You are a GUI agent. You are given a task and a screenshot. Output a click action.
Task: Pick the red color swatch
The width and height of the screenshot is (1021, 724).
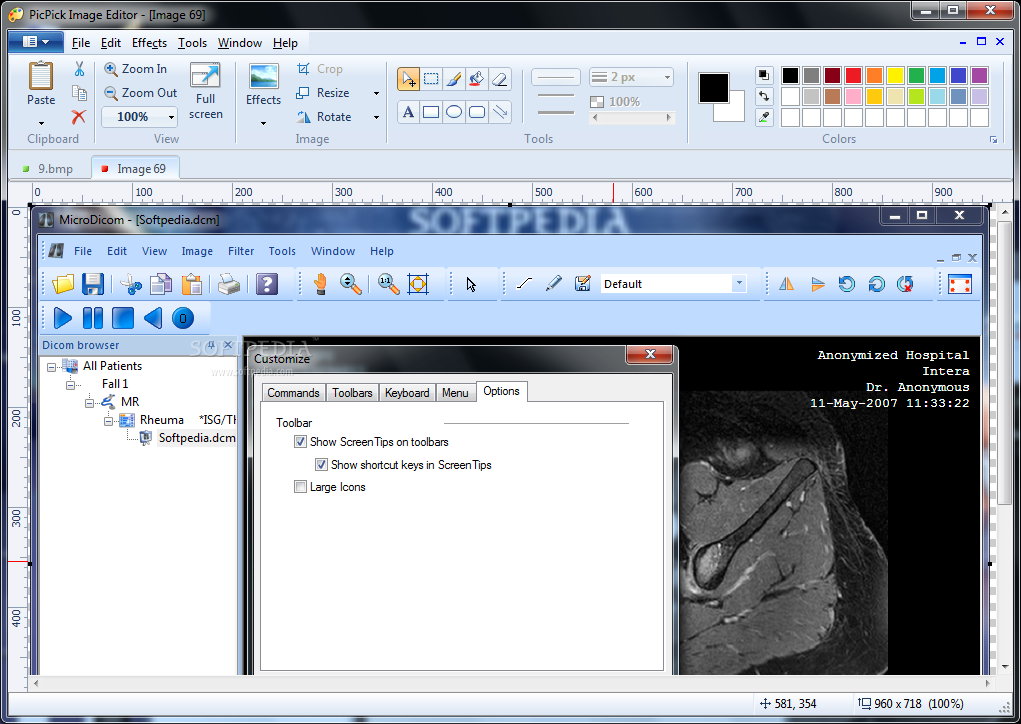click(x=853, y=75)
